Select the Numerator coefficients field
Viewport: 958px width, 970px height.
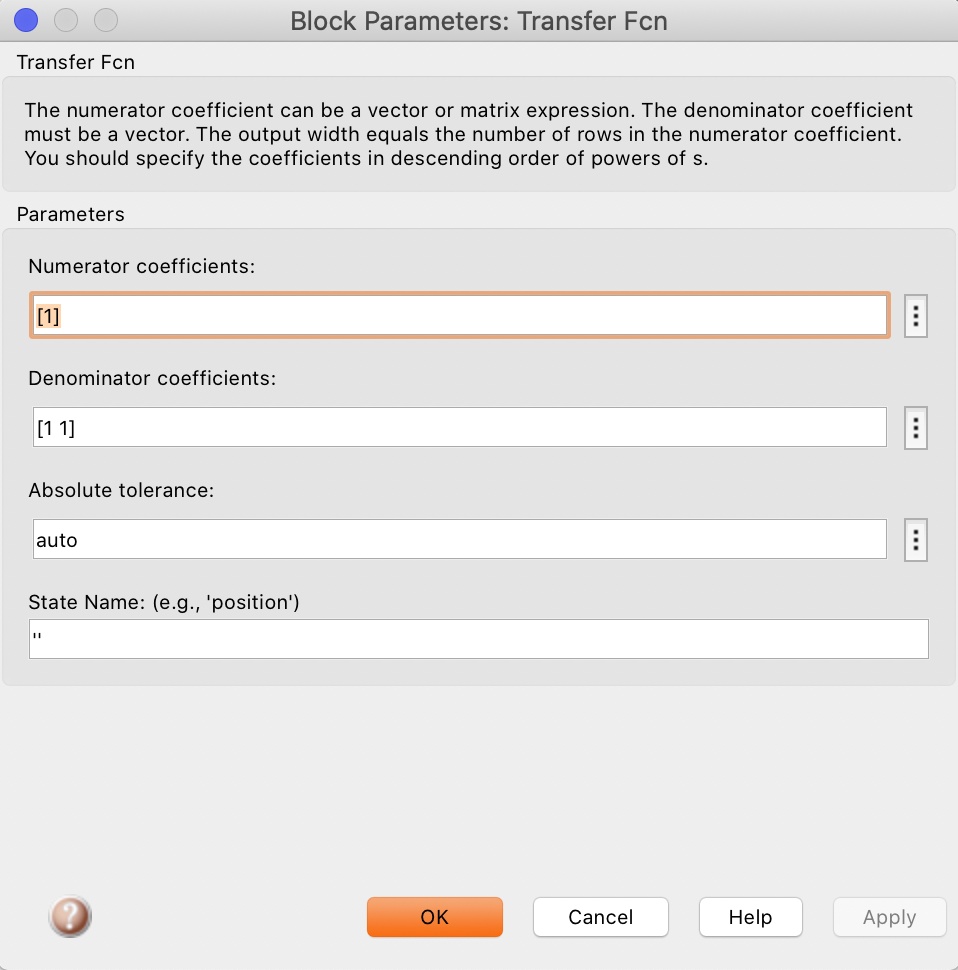pyautogui.click(x=459, y=314)
